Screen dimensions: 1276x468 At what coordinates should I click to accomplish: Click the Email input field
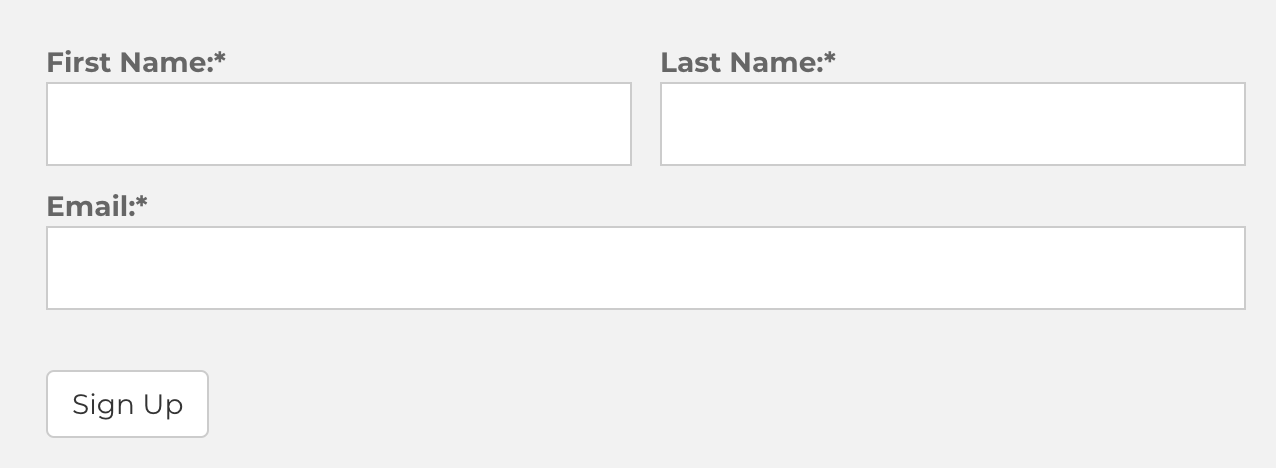(x=645, y=268)
